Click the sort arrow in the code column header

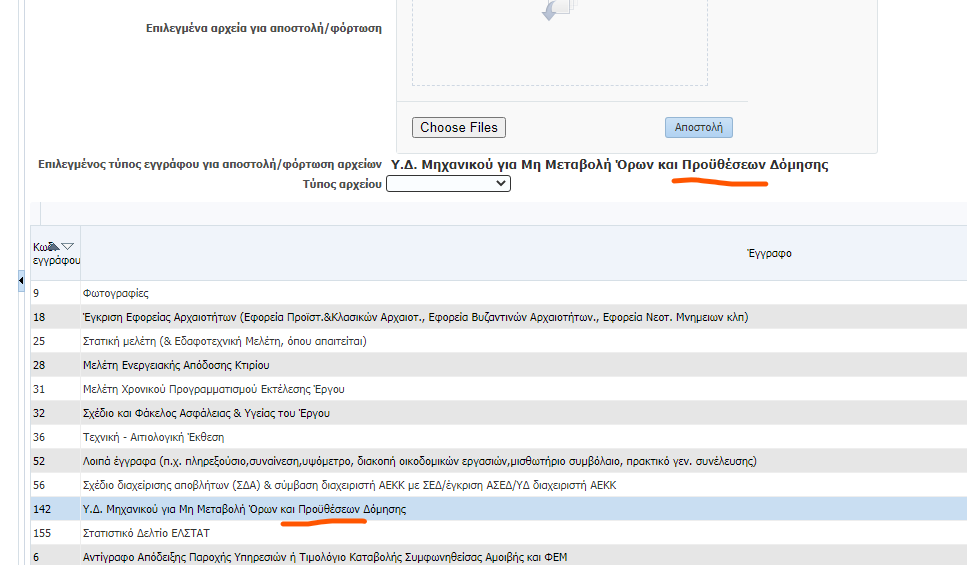point(67,247)
